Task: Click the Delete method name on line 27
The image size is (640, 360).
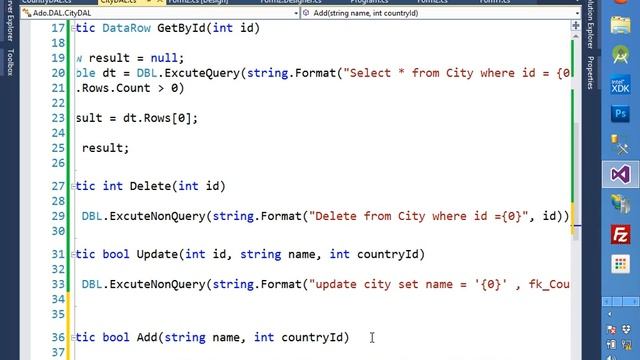Action: [x=150, y=187]
